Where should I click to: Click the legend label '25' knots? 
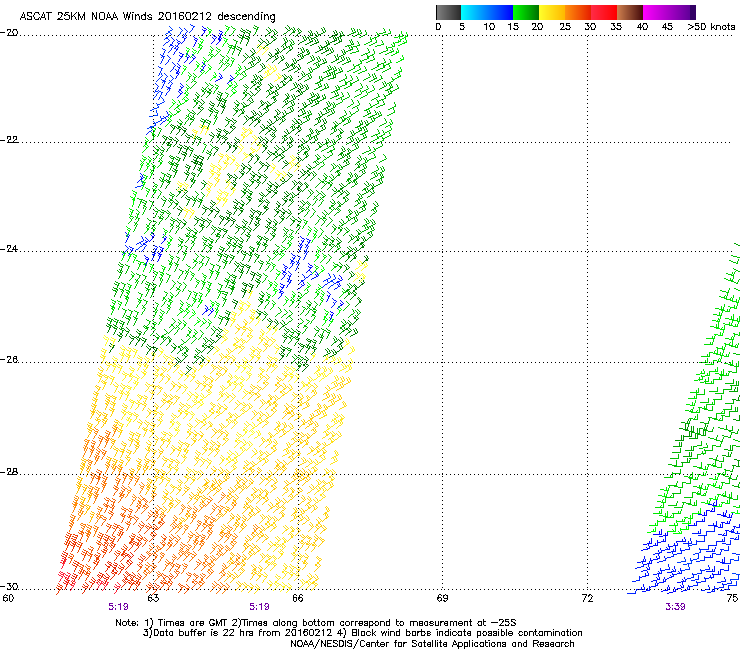click(x=564, y=27)
